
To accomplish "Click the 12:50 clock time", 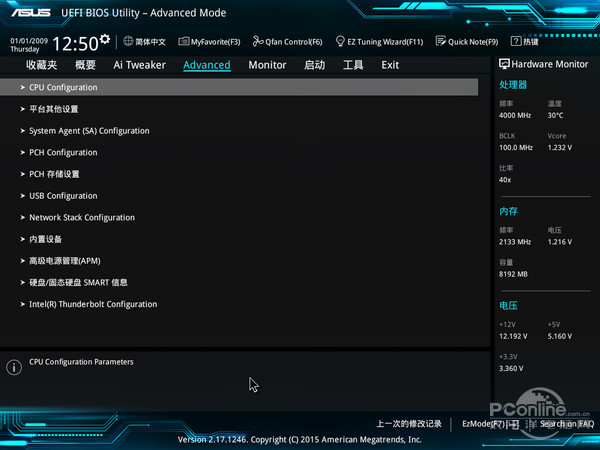I will (75, 44).
